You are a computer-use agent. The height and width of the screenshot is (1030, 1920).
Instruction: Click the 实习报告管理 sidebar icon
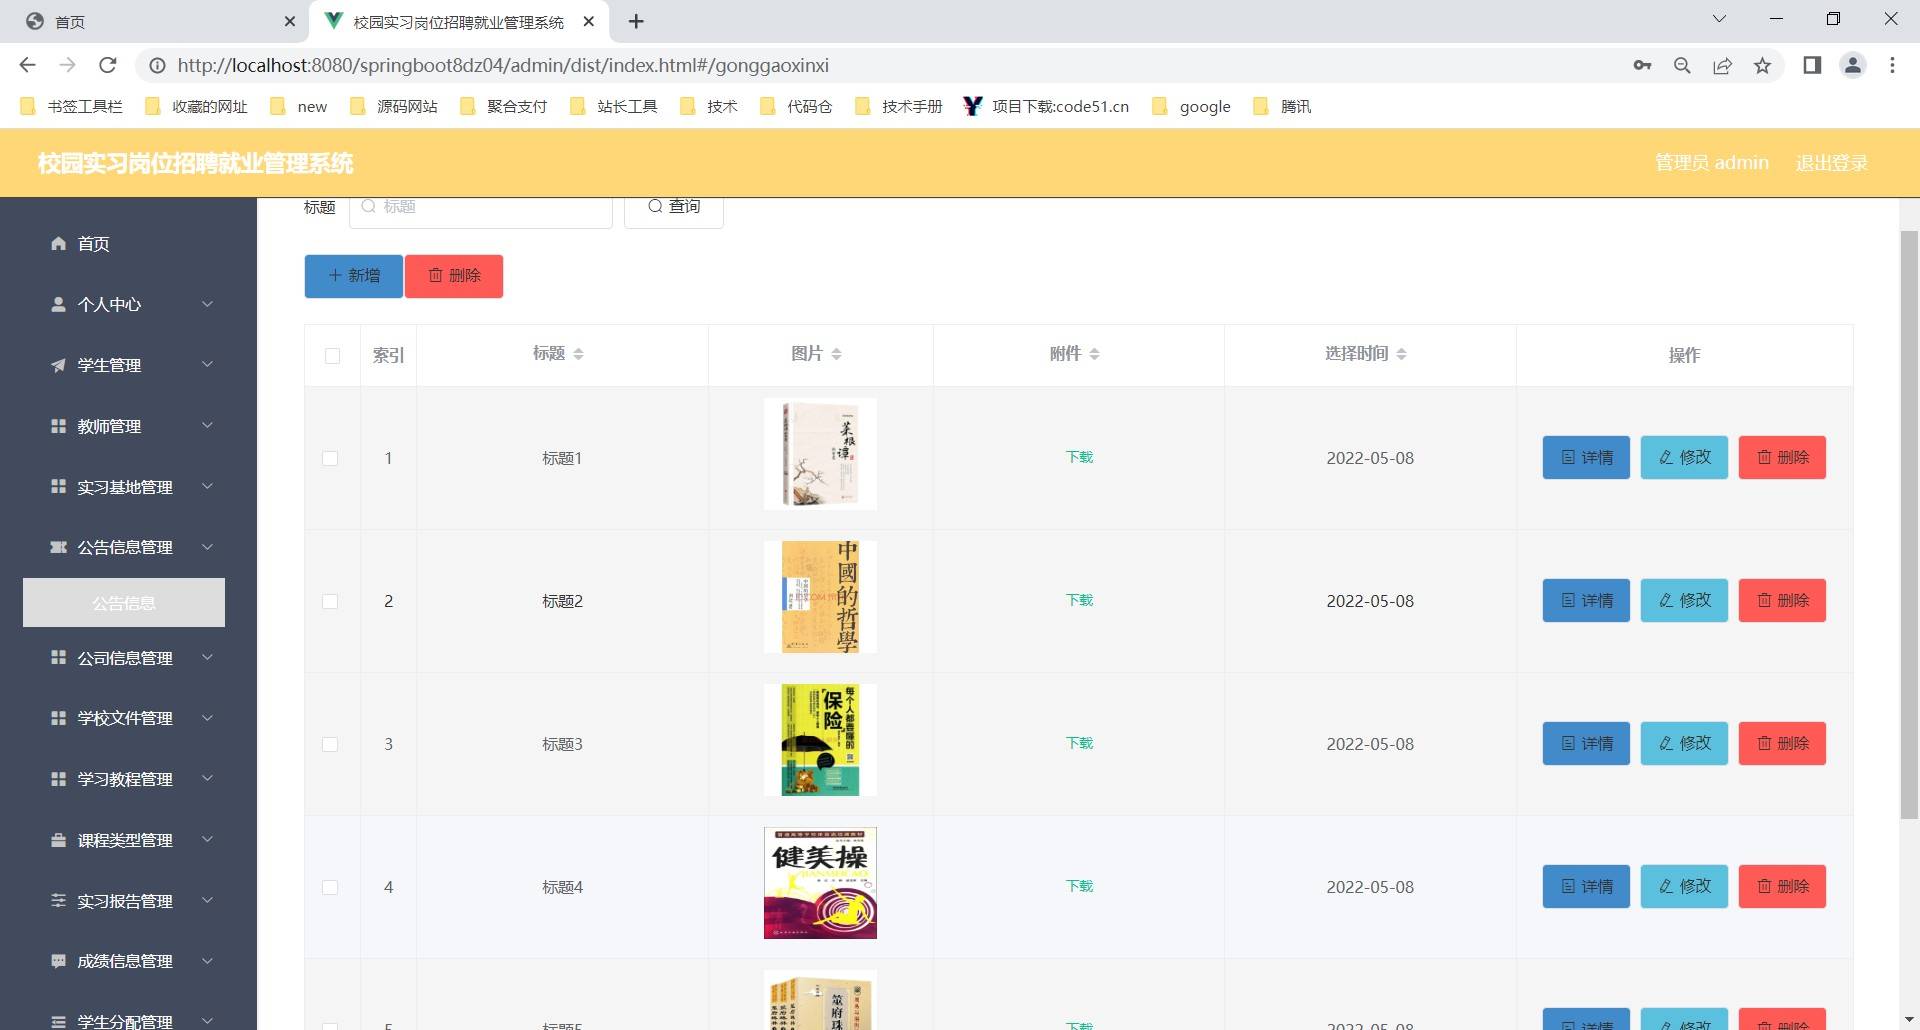57,900
